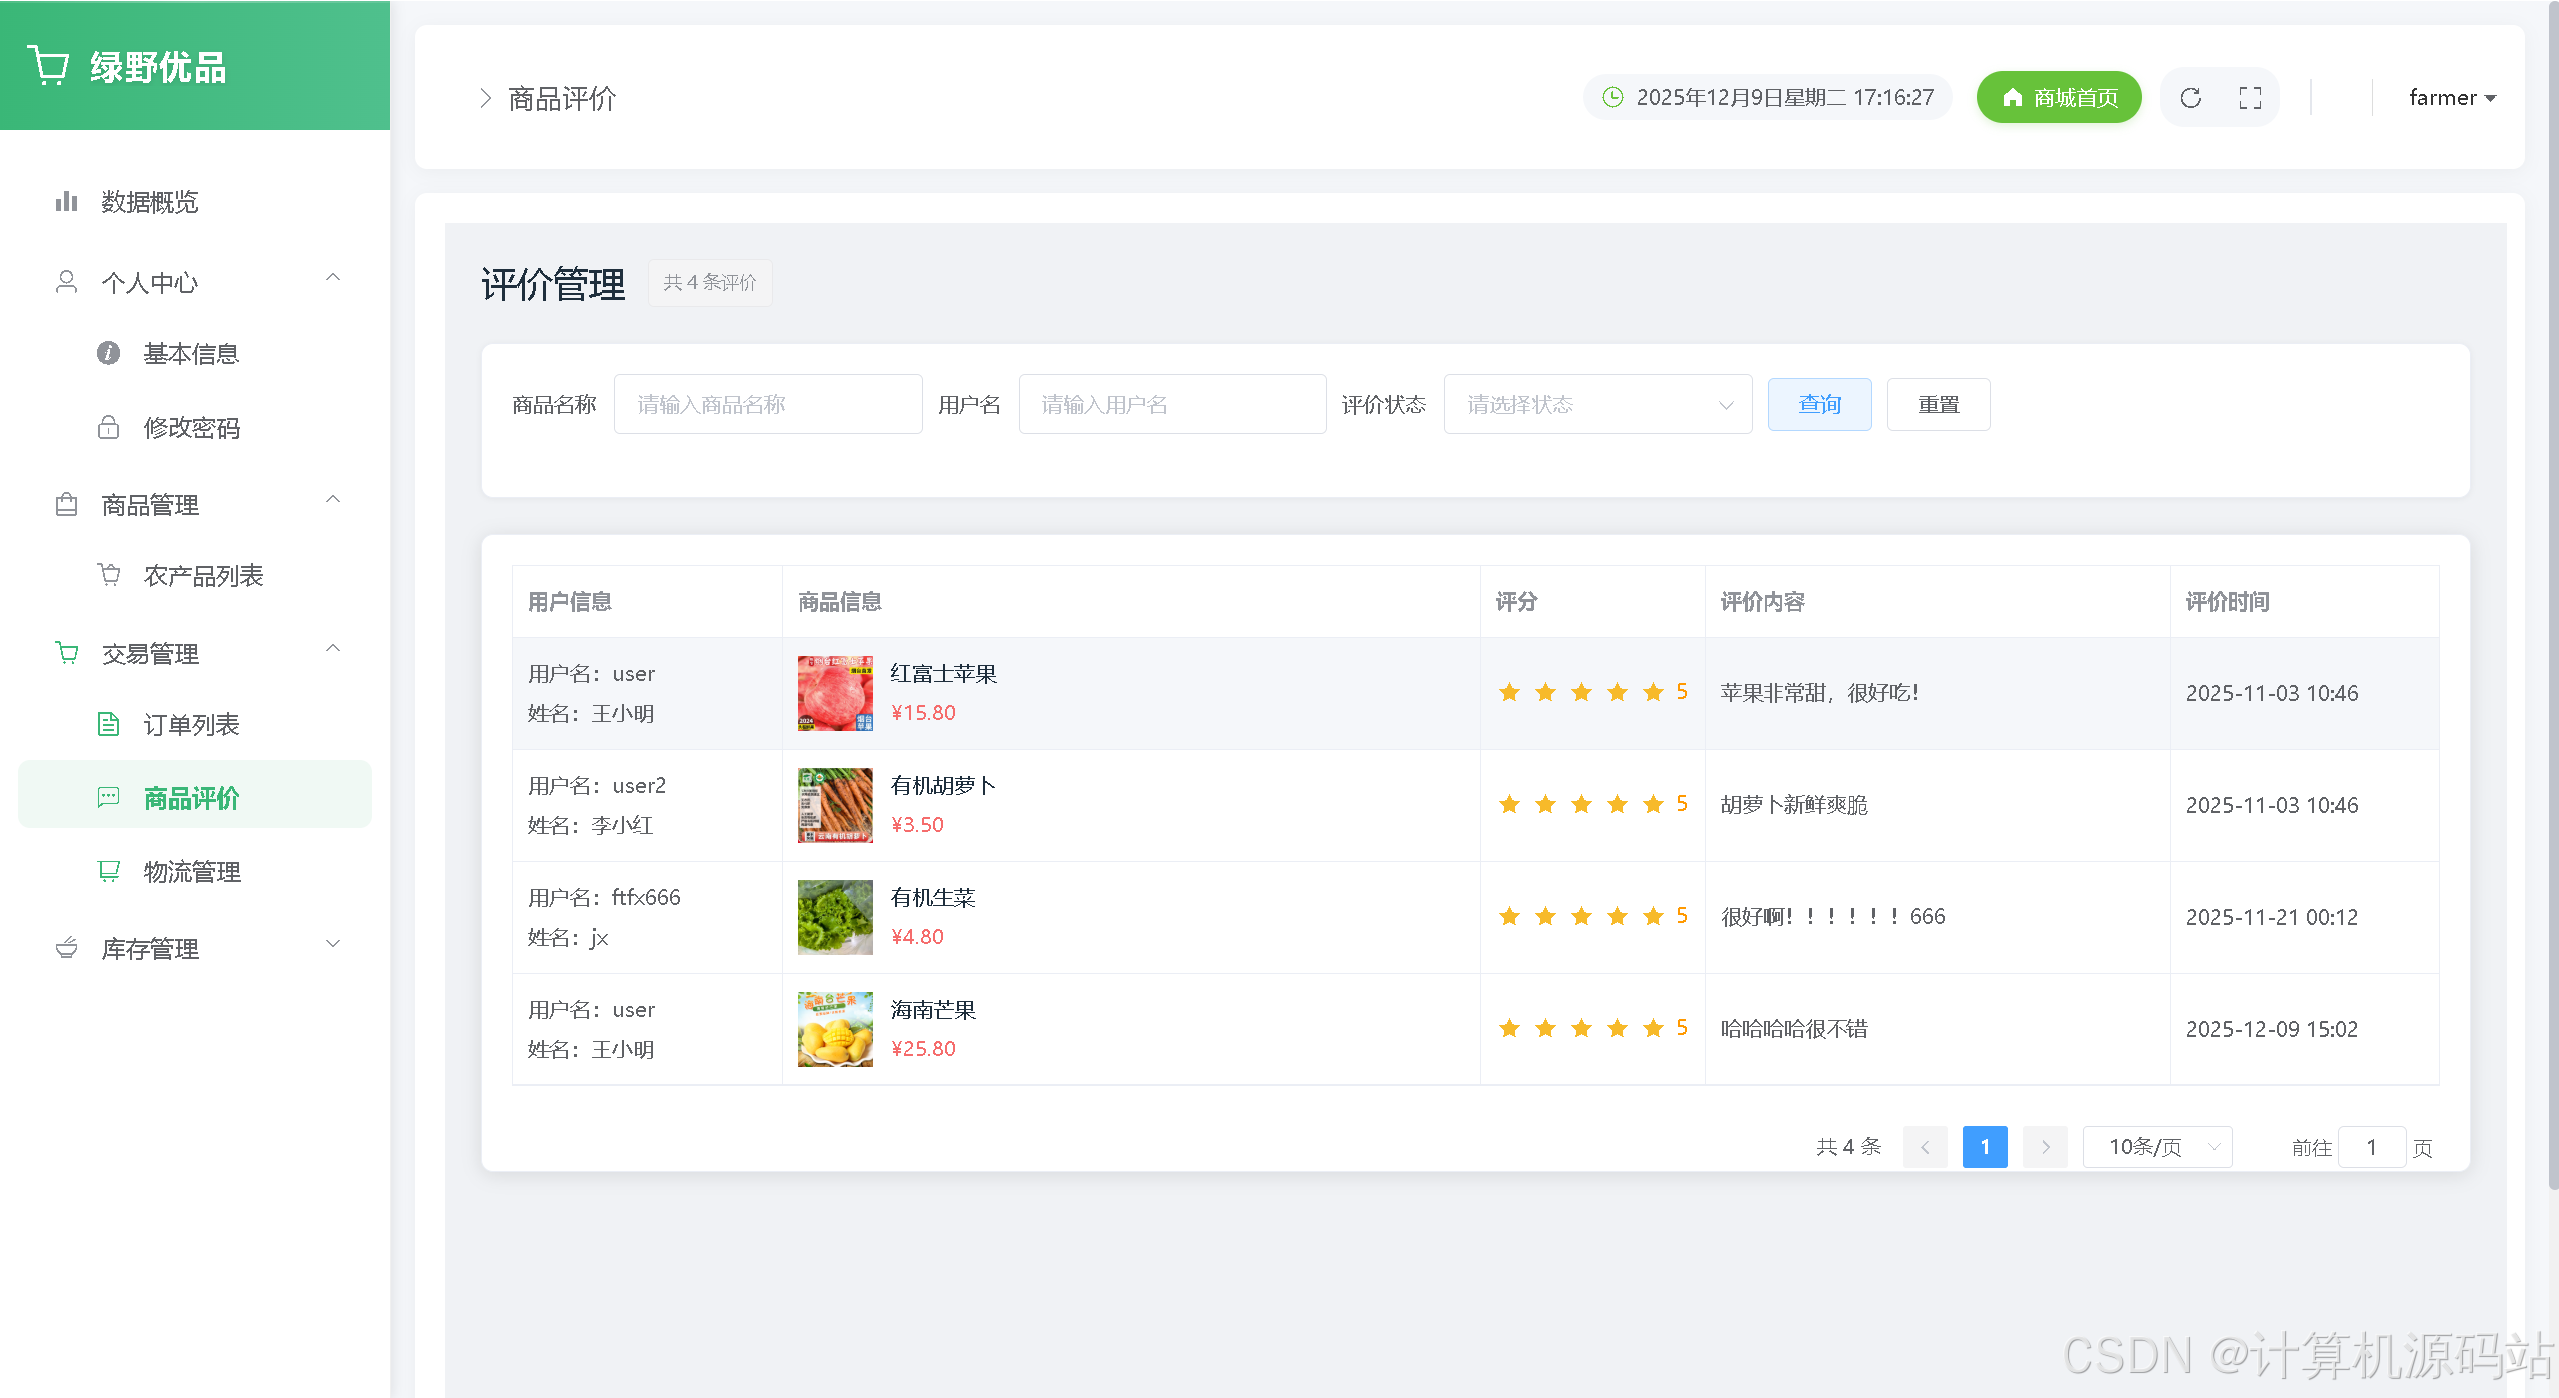Go to 商城首页
Image resolution: width=2559 pixels, height=1398 pixels.
point(2058,98)
